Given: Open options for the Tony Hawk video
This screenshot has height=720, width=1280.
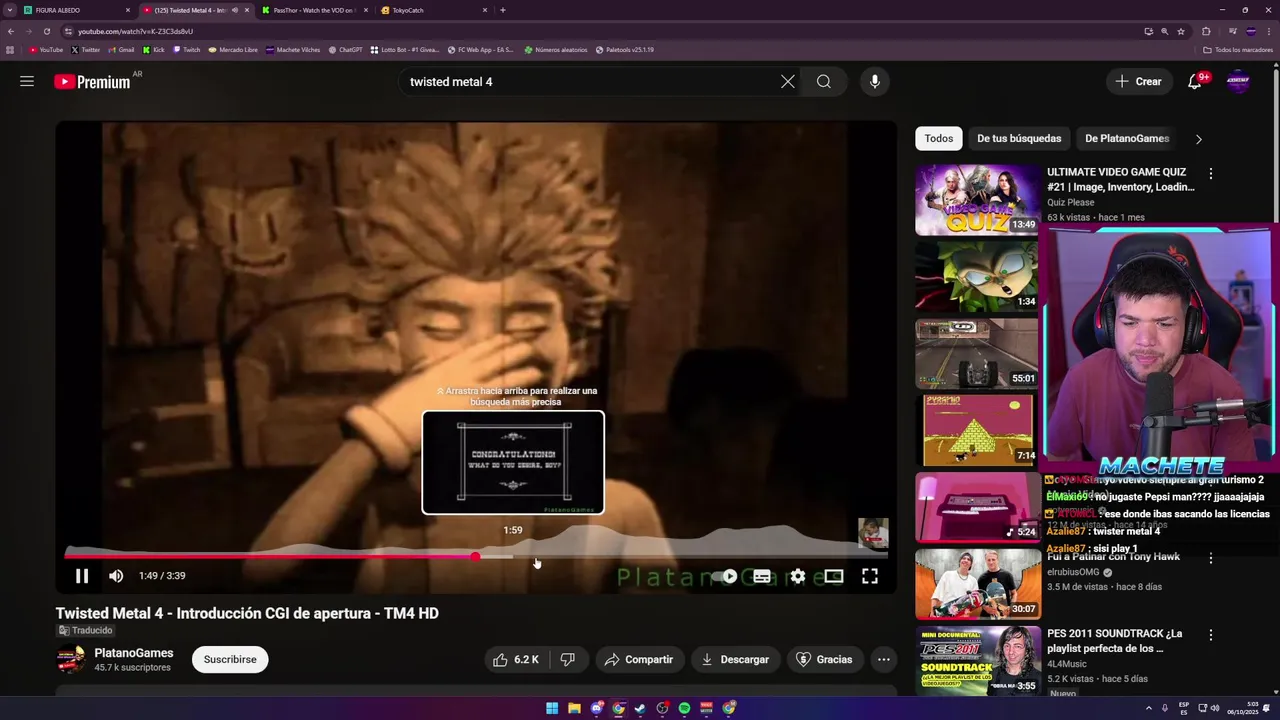Looking at the screenshot, I should click(x=1211, y=559).
